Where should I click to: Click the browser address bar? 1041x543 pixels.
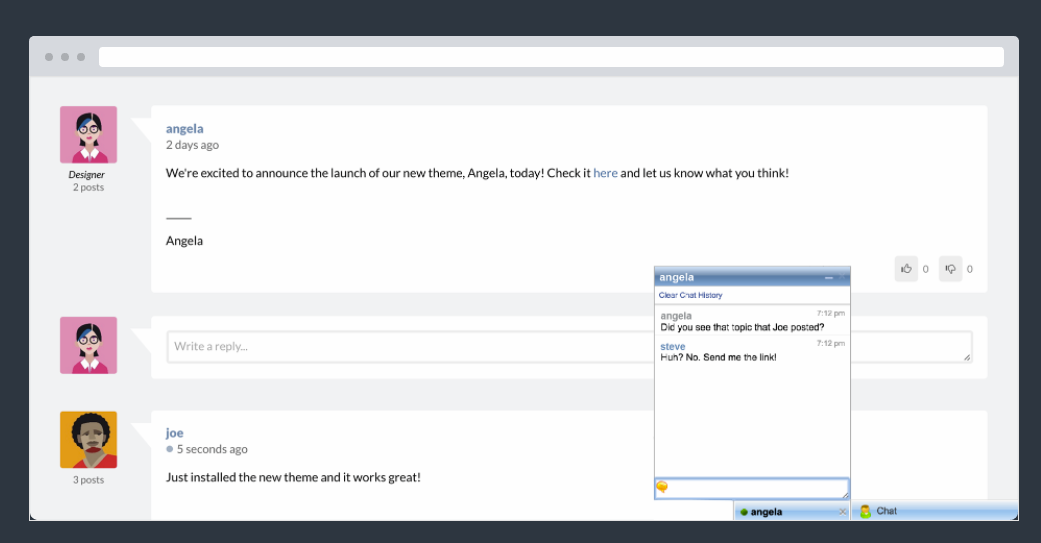click(551, 57)
